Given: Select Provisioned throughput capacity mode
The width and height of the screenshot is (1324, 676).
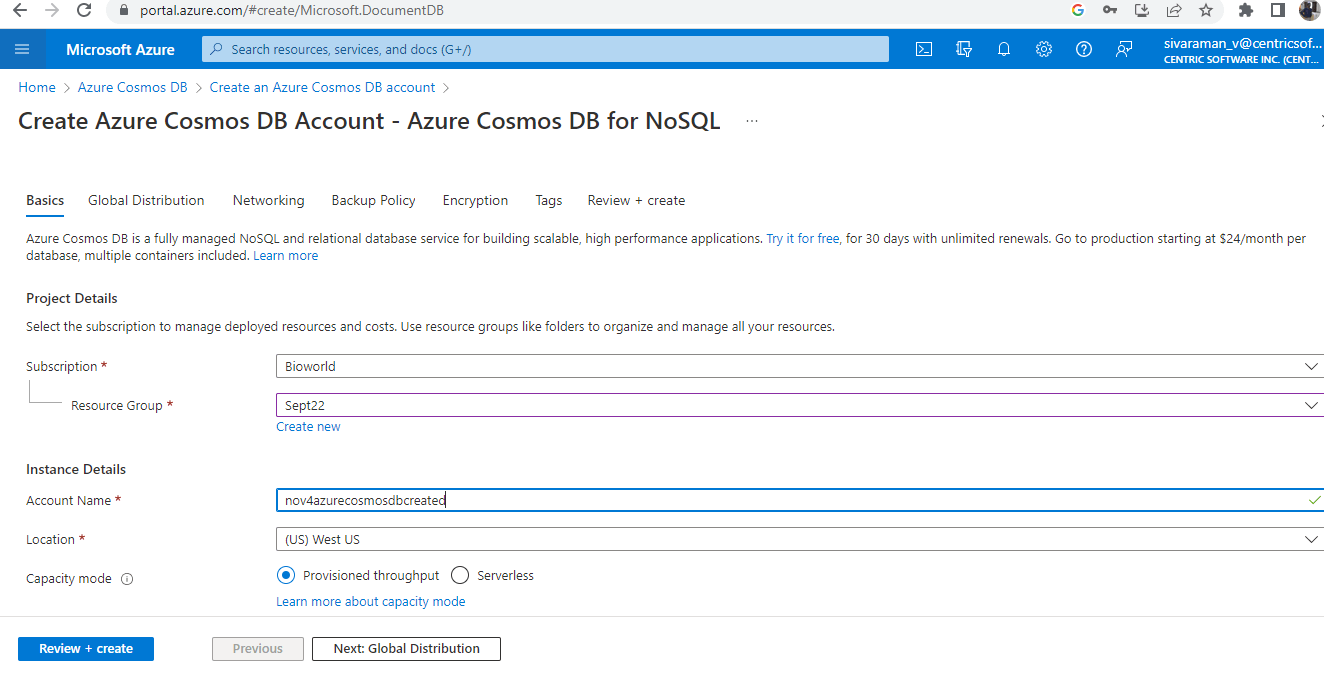Looking at the screenshot, I should click(x=286, y=575).
